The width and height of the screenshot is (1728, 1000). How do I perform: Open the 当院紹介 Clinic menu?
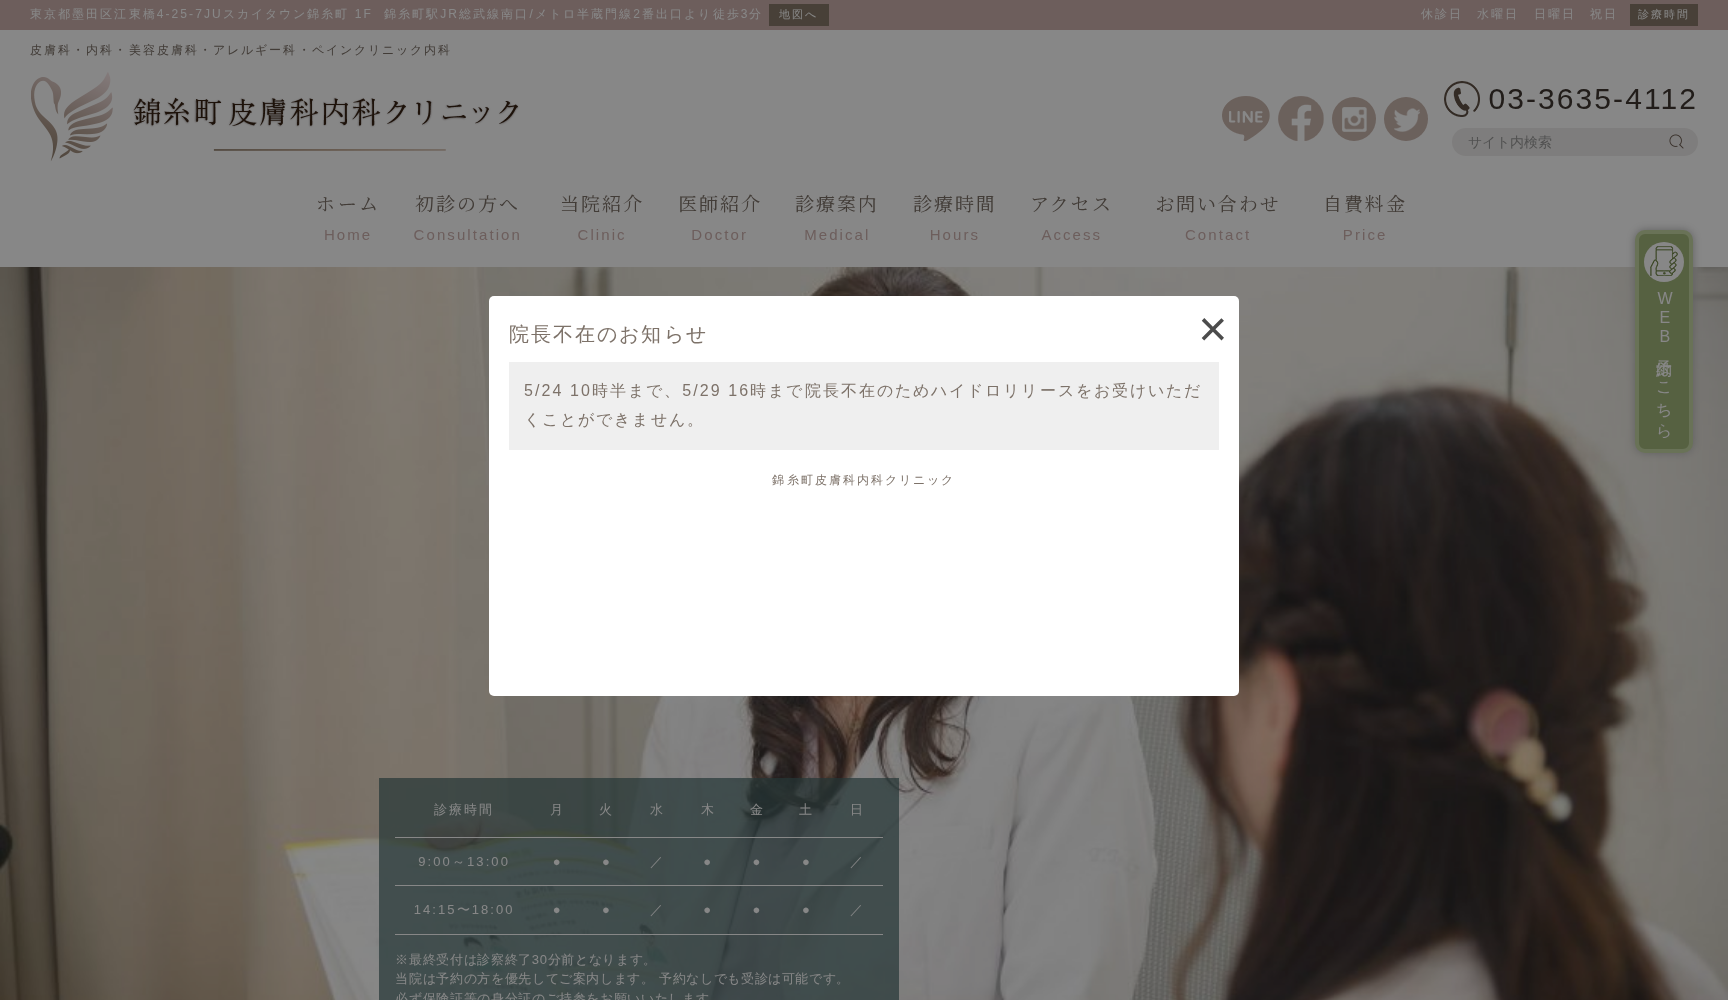point(601,217)
